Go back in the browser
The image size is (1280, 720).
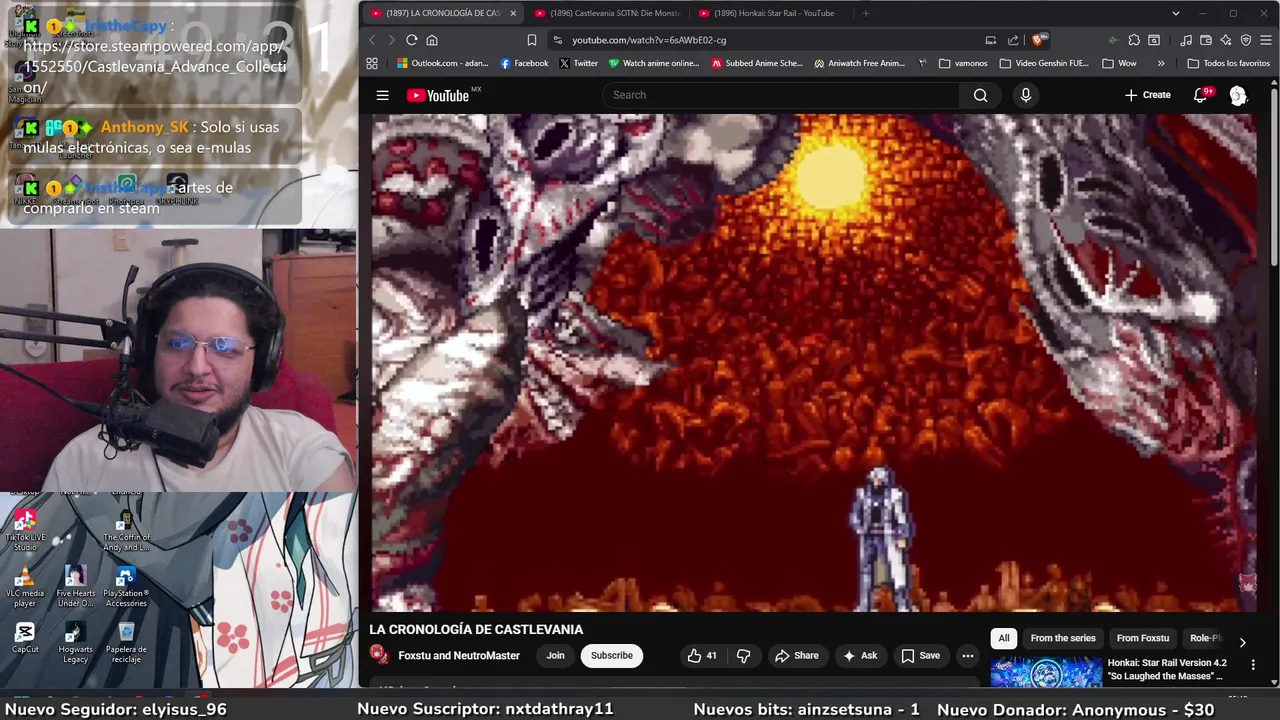(x=372, y=40)
